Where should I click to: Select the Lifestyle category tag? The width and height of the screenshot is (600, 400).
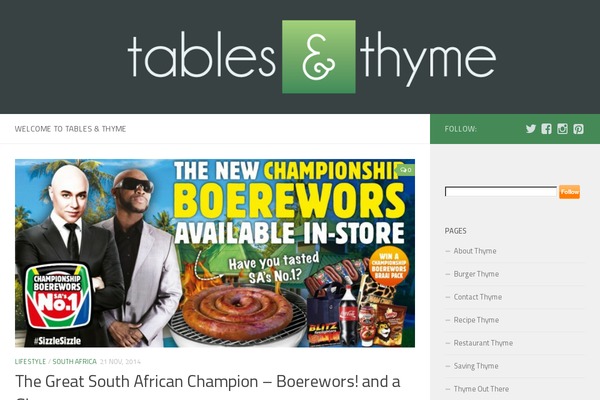(x=30, y=361)
